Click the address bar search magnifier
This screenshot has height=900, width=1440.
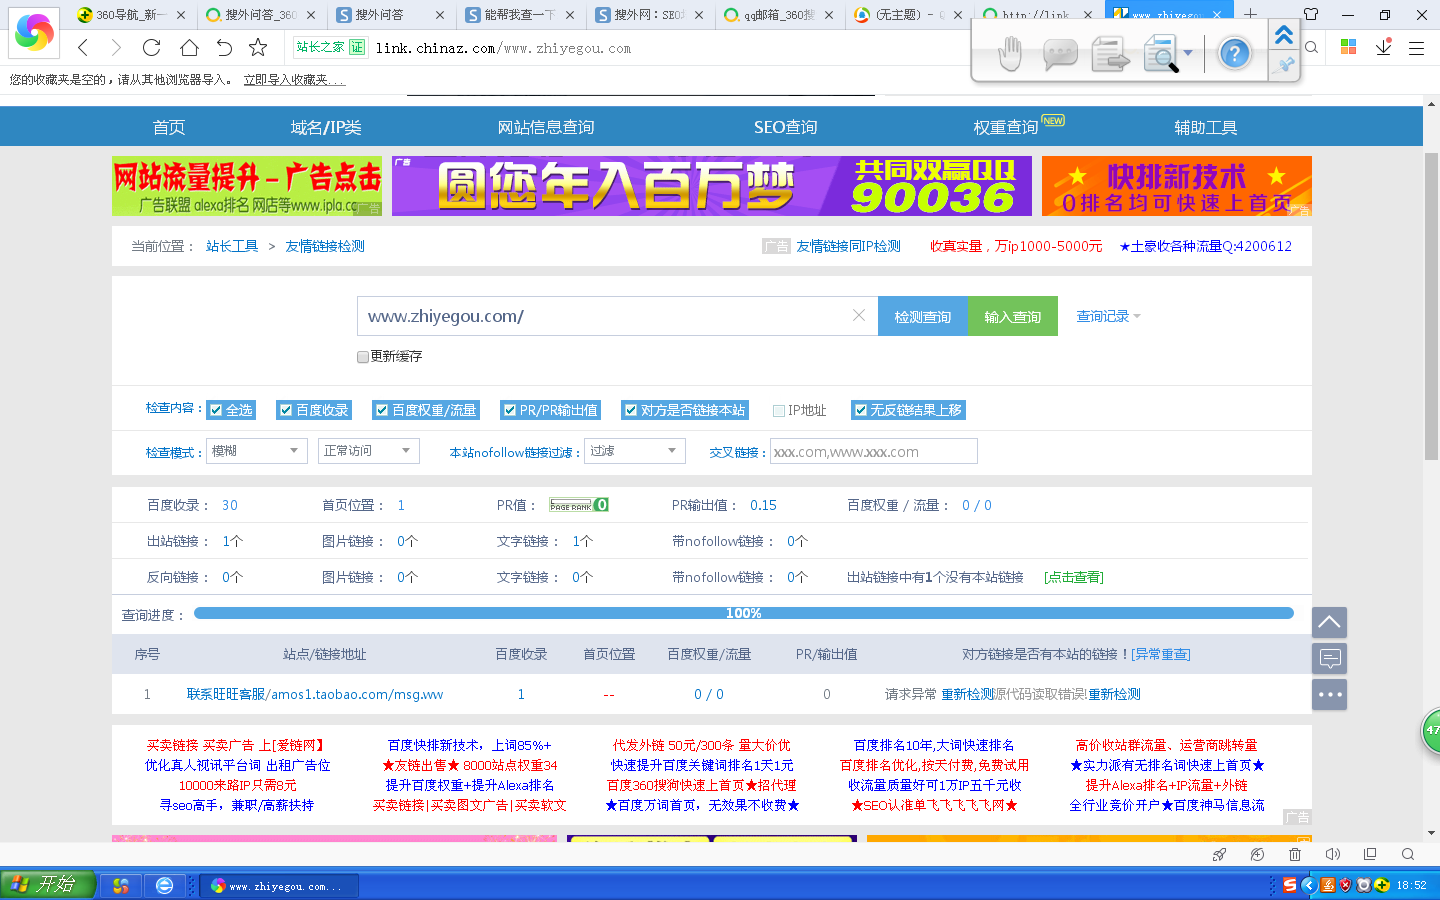click(1311, 47)
